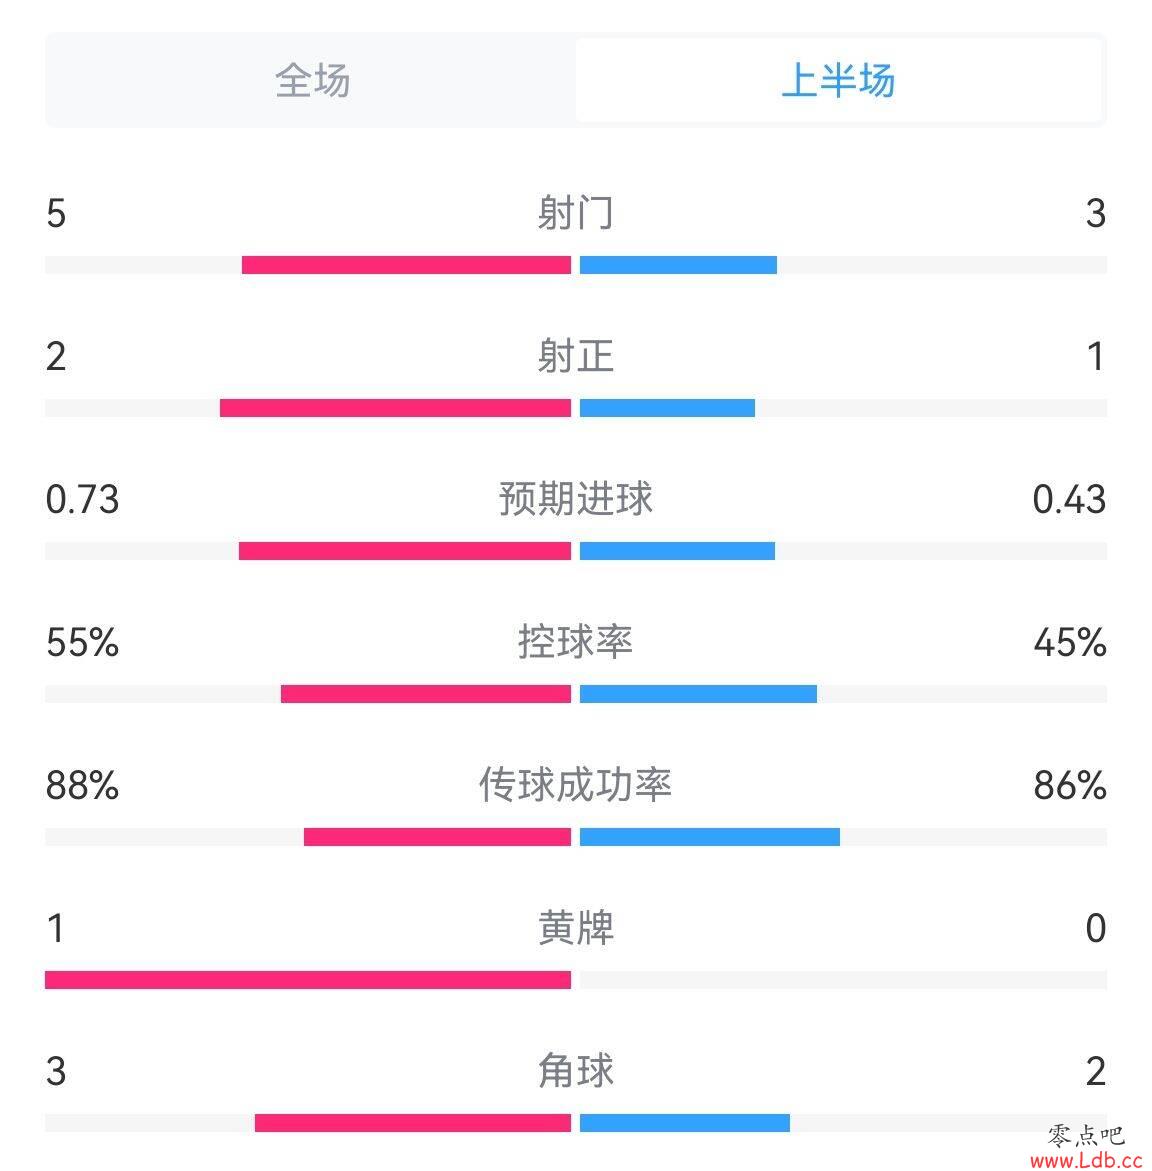
Task: Click the 黄牌 stat label
Action: point(576,928)
